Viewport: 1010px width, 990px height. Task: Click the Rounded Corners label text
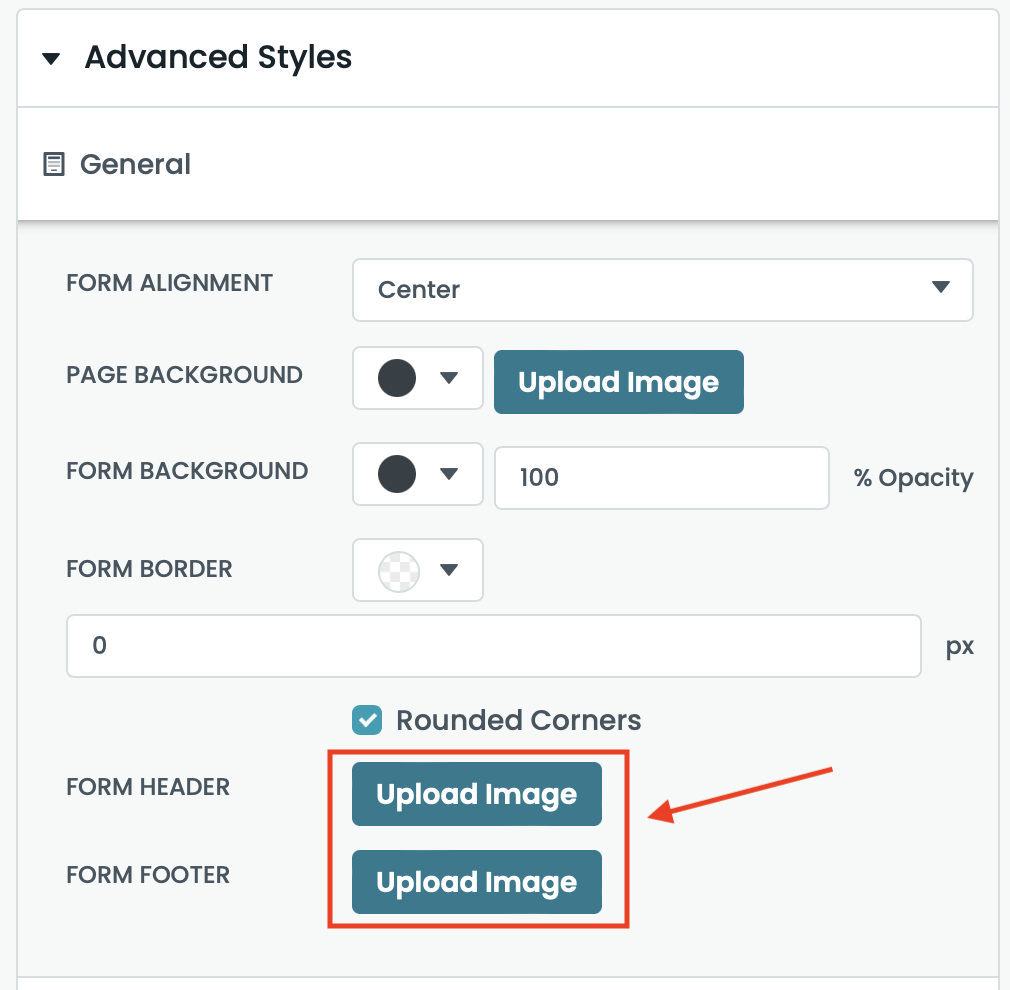[x=518, y=720]
